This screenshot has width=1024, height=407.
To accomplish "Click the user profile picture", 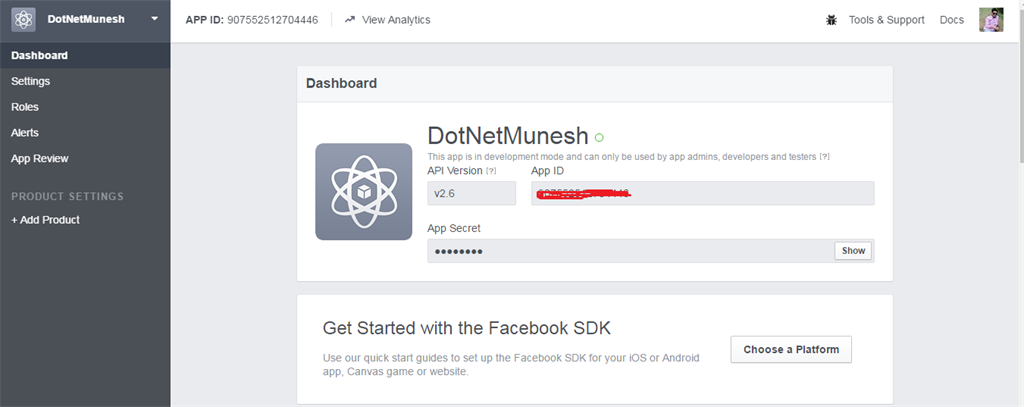I will [990, 20].
